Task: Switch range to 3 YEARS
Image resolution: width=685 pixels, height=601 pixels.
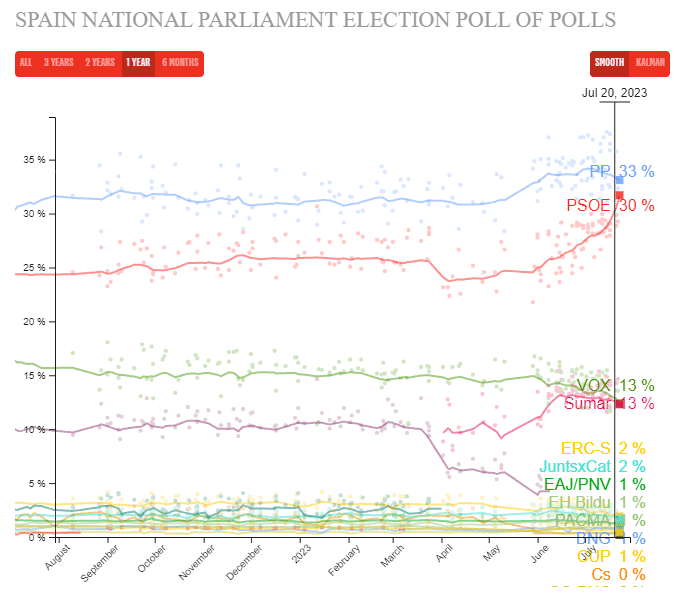Action: coord(59,63)
